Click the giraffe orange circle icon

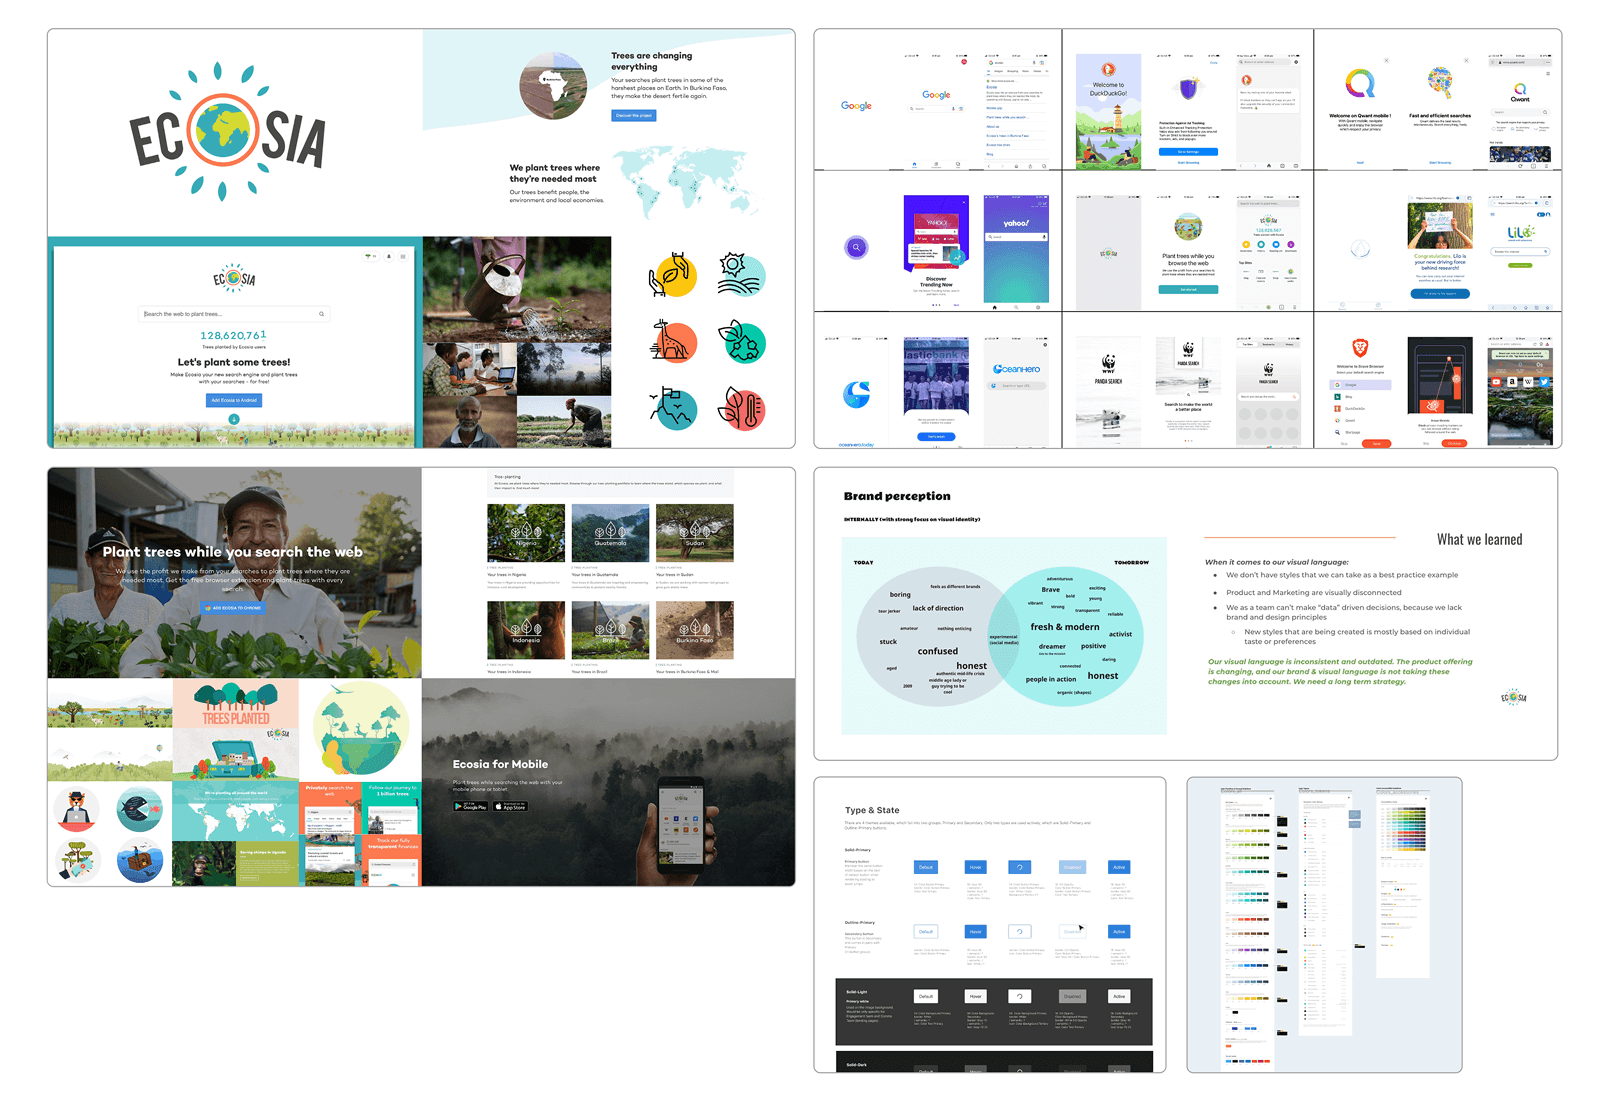click(672, 342)
